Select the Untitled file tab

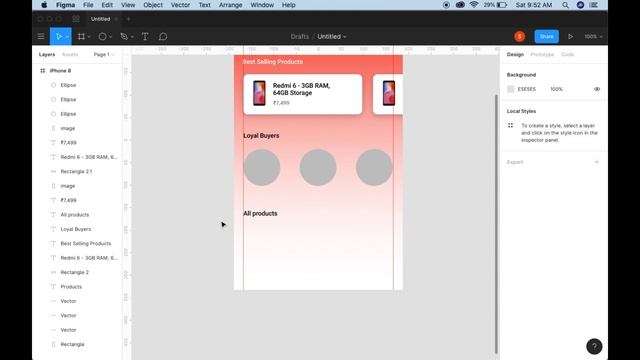[x=100, y=19]
